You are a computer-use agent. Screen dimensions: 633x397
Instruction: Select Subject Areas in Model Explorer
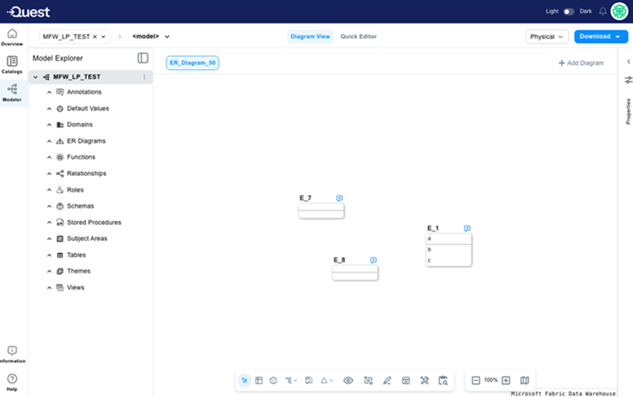click(x=87, y=239)
